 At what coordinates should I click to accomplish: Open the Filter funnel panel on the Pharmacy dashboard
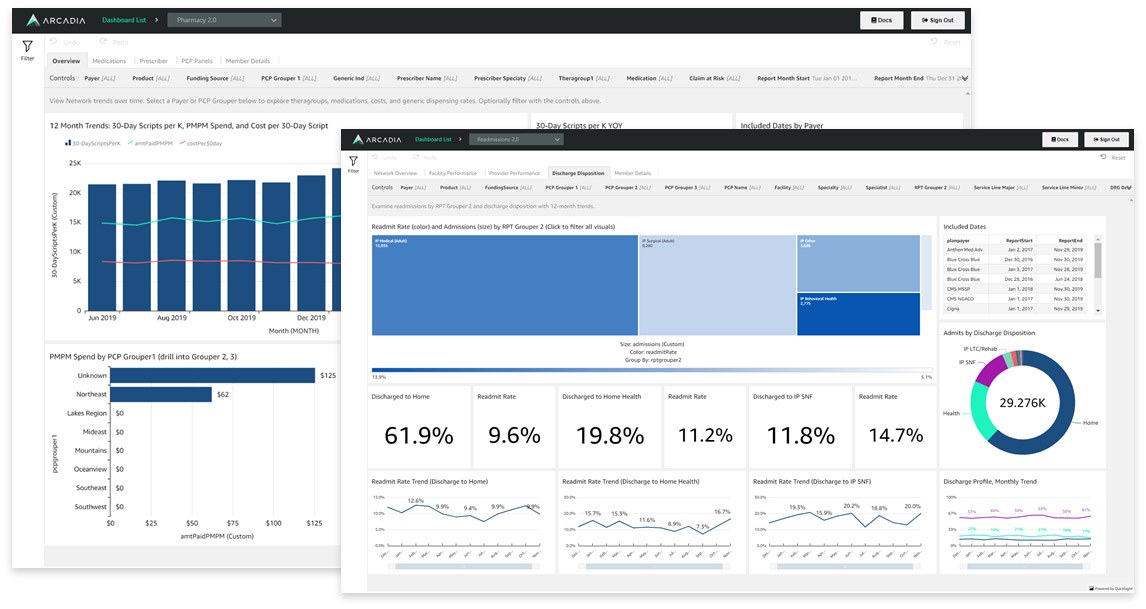(x=26, y=47)
